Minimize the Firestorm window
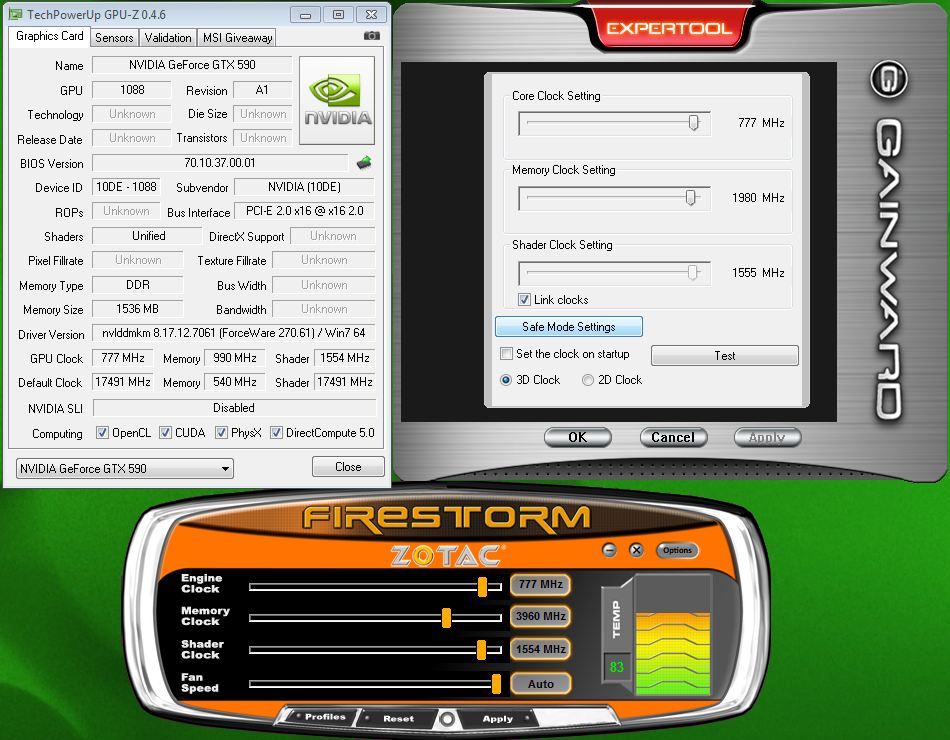Image resolution: width=950 pixels, height=740 pixels. [610, 550]
